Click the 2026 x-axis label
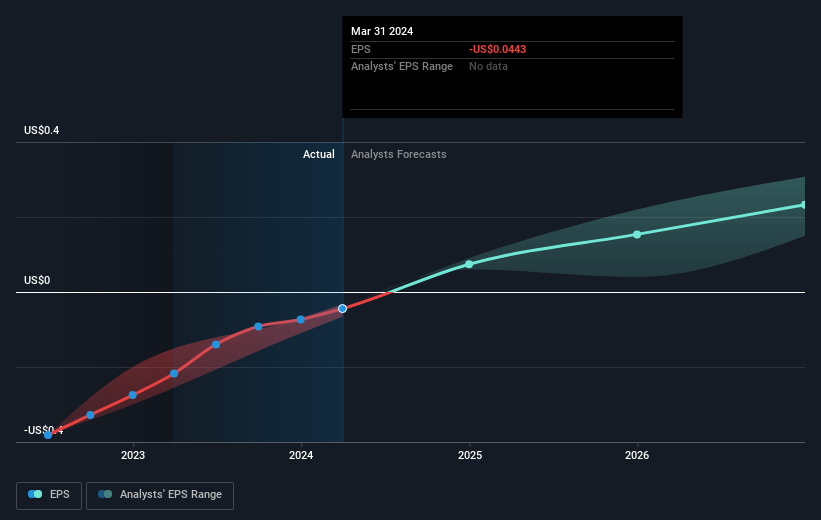The height and width of the screenshot is (520, 821). (x=637, y=455)
